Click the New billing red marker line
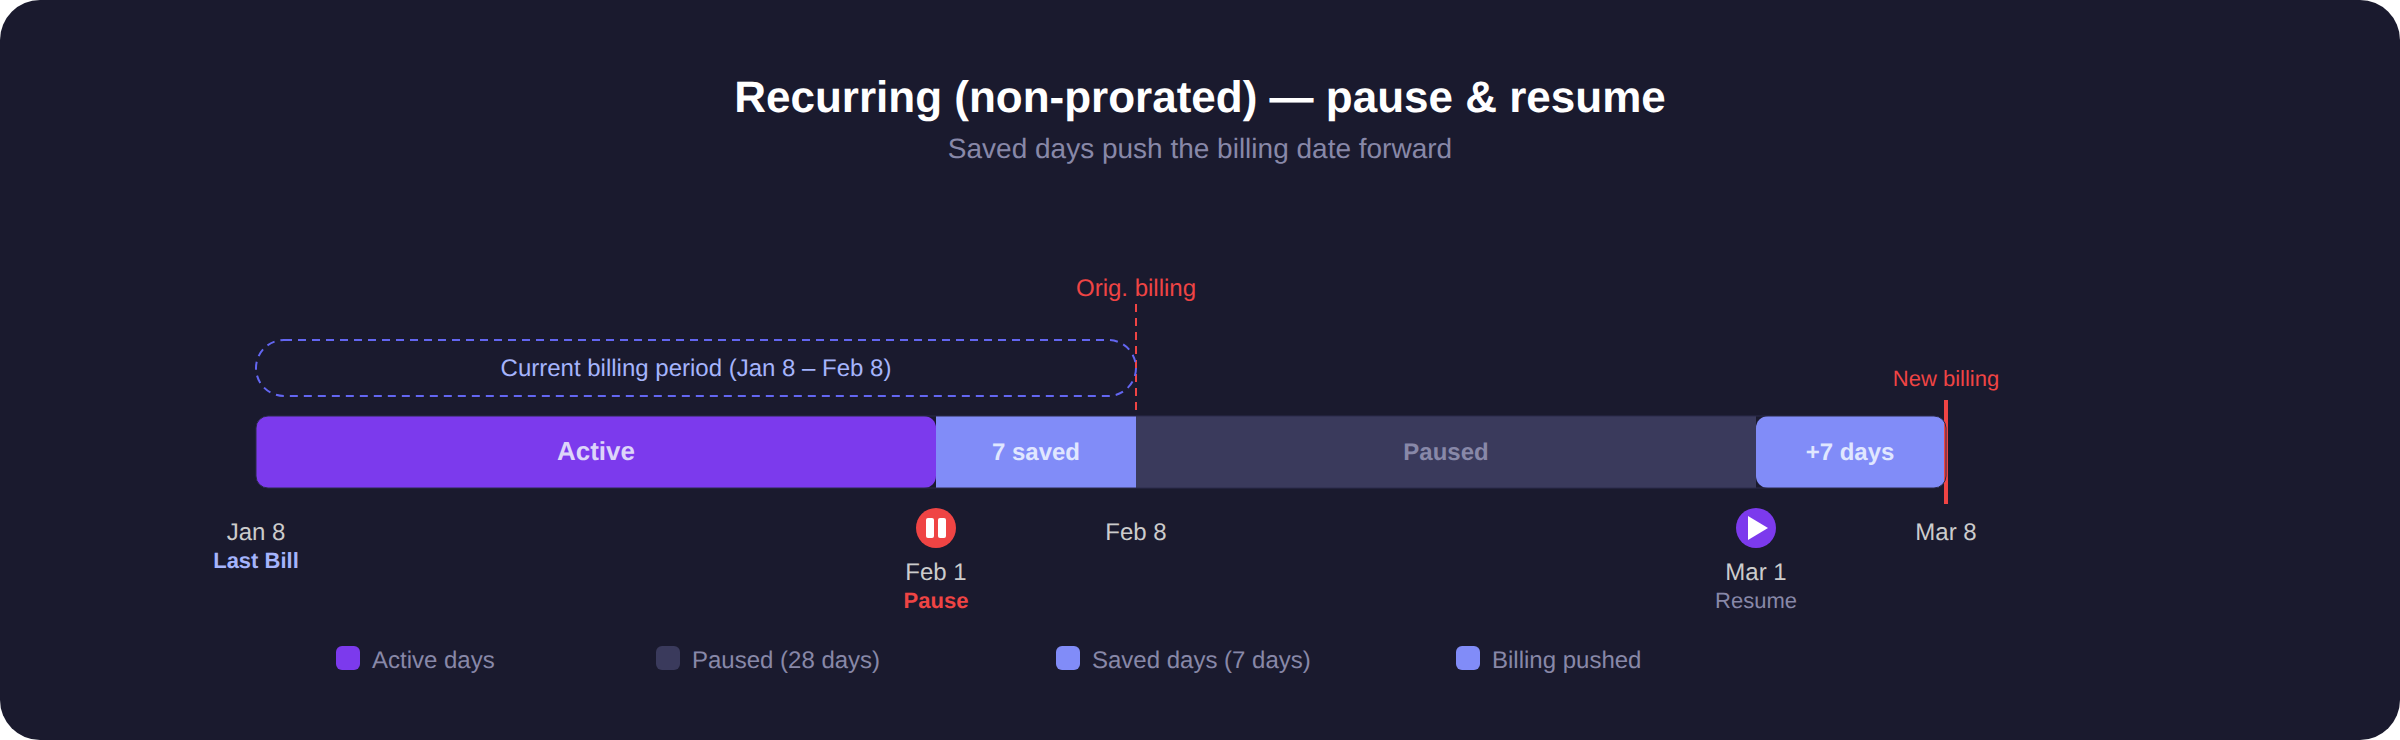Screen dimensions: 2400x740 [x=1946, y=452]
